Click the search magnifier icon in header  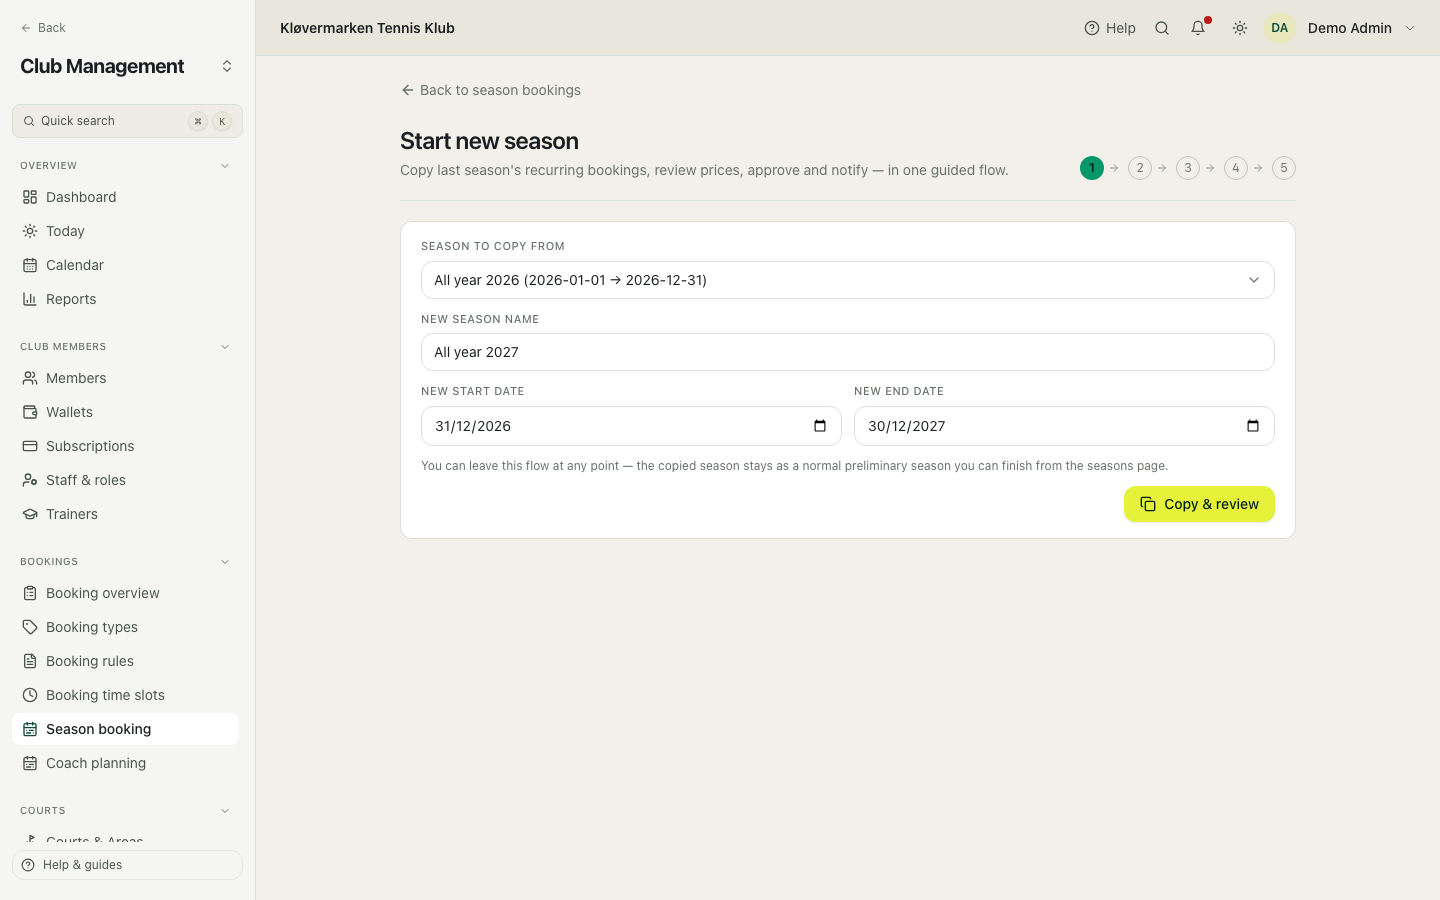pyautogui.click(x=1162, y=28)
